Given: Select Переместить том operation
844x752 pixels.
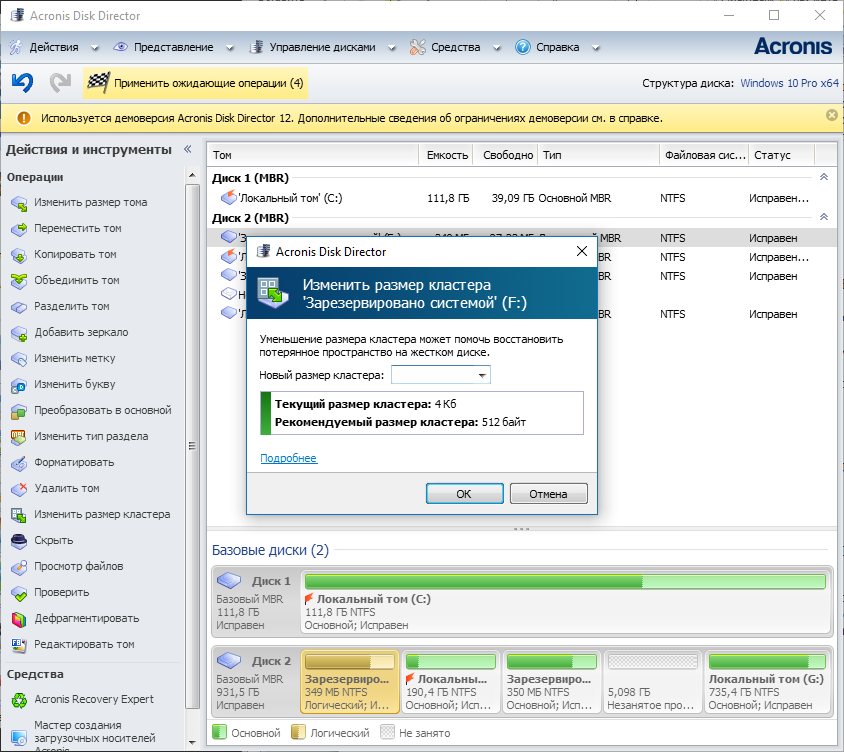Looking at the screenshot, I should pyautogui.click(x=78, y=228).
